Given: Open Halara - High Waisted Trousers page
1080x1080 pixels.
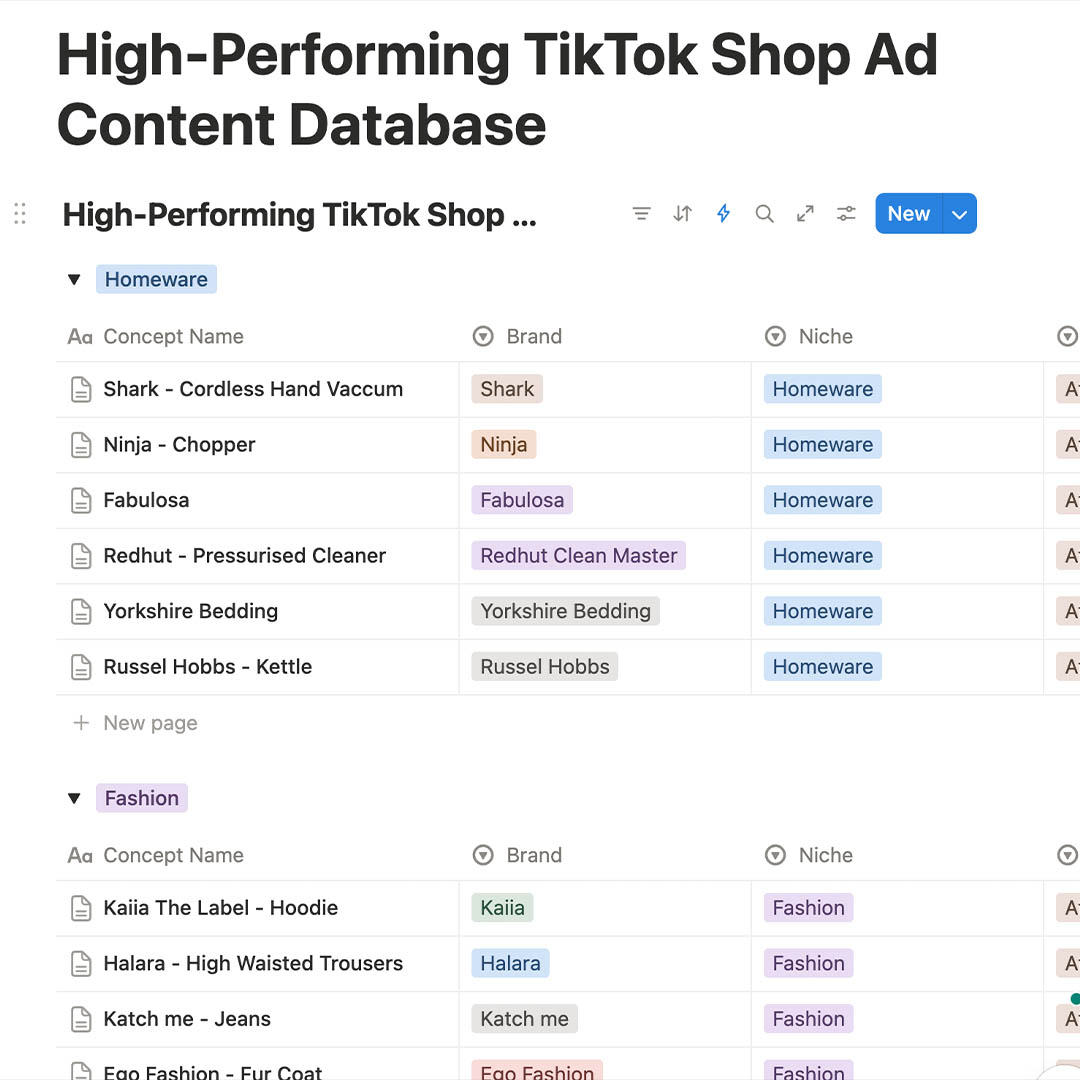Looking at the screenshot, I should 253,964.
